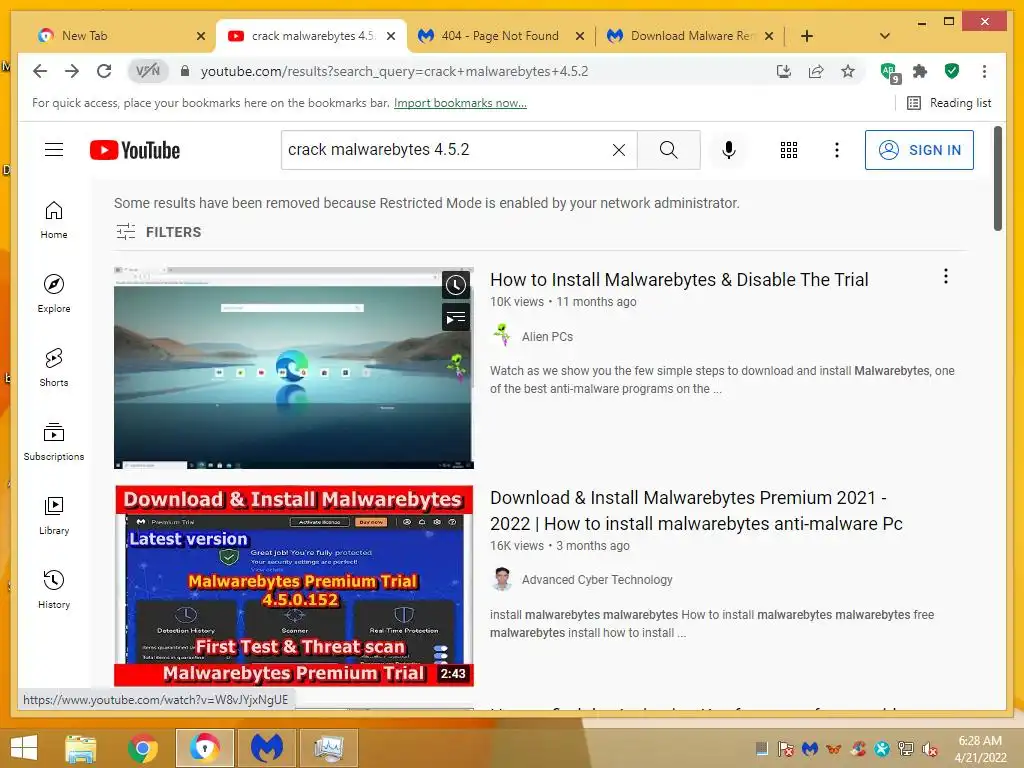Open the Reading list
Screen dimensions: 1024x768
coord(950,103)
